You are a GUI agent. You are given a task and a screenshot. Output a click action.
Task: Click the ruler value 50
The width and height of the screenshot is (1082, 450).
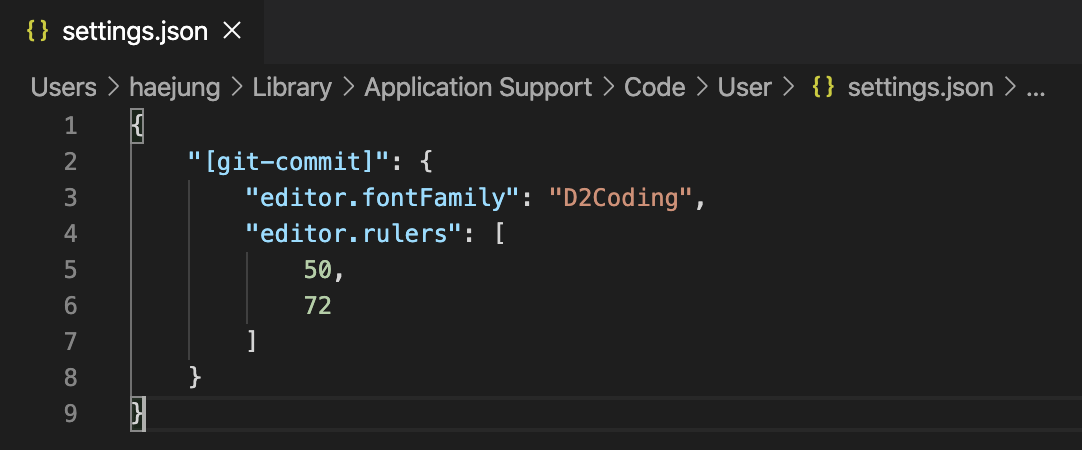coord(318,270)
